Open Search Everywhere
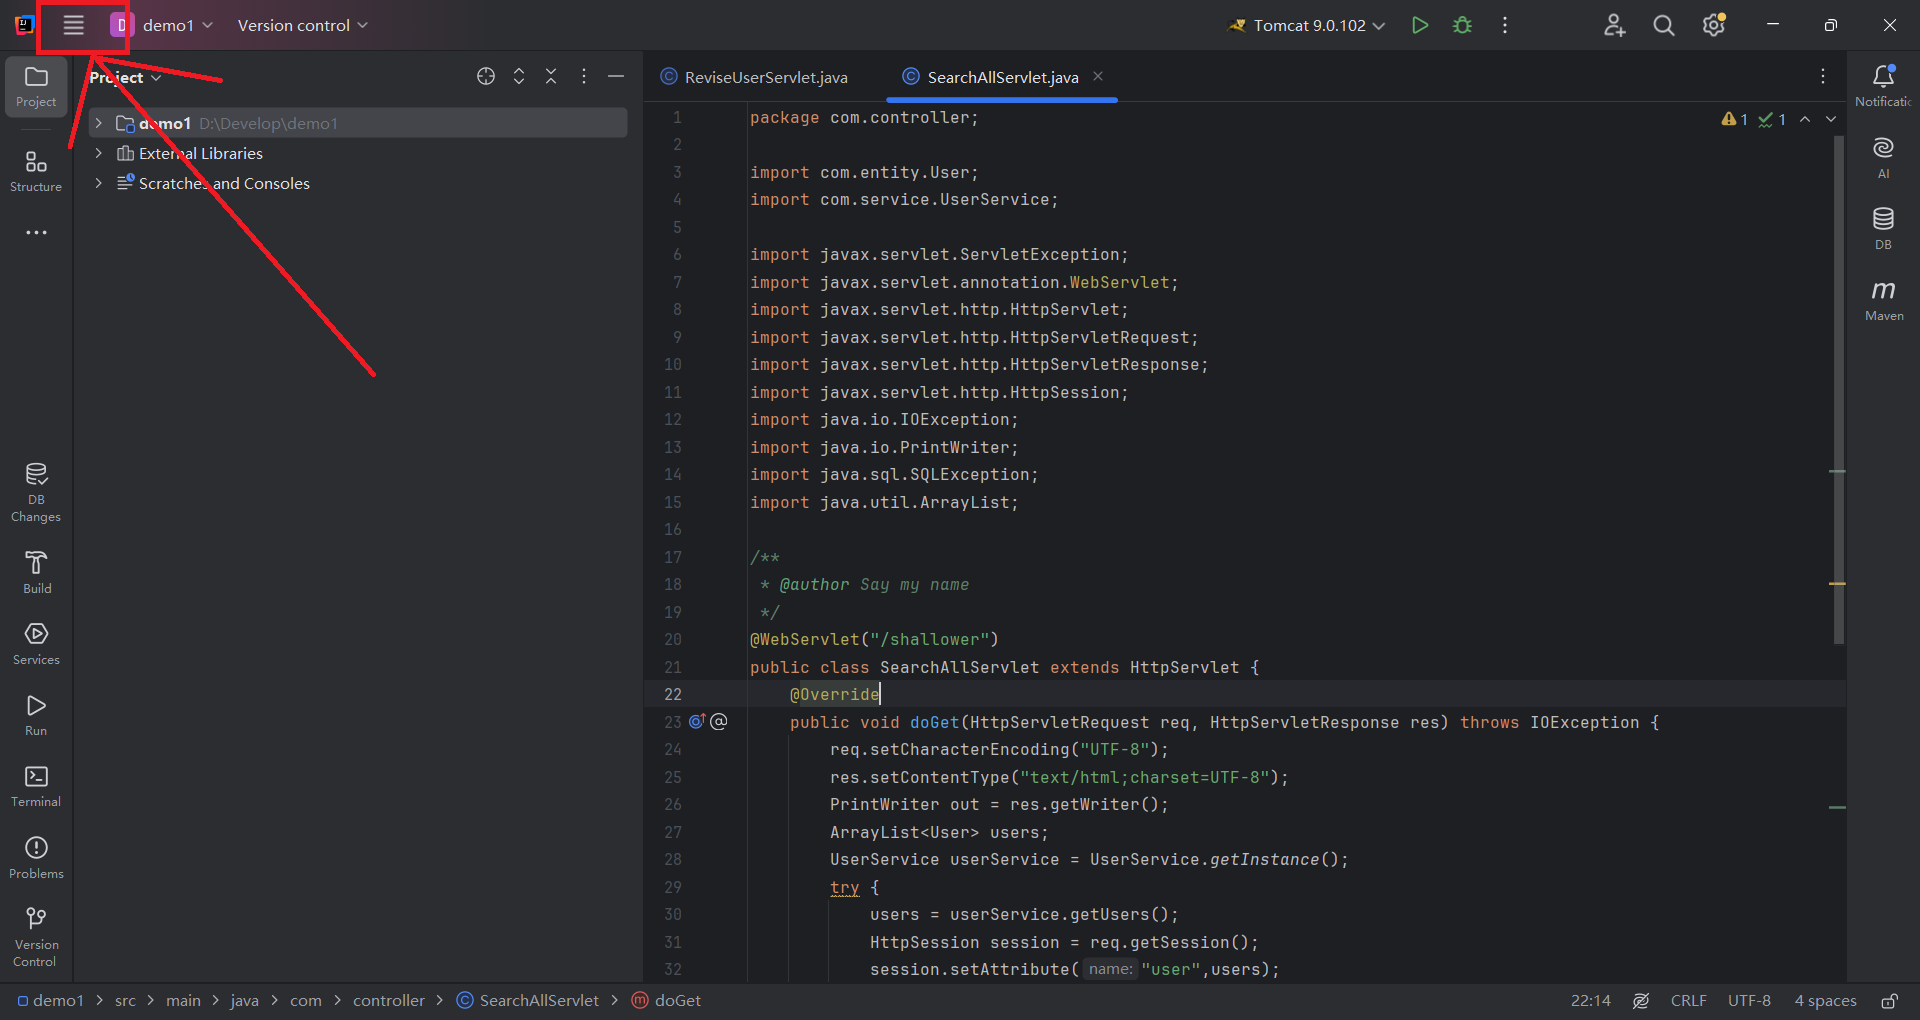 (x=1663, y=25)
